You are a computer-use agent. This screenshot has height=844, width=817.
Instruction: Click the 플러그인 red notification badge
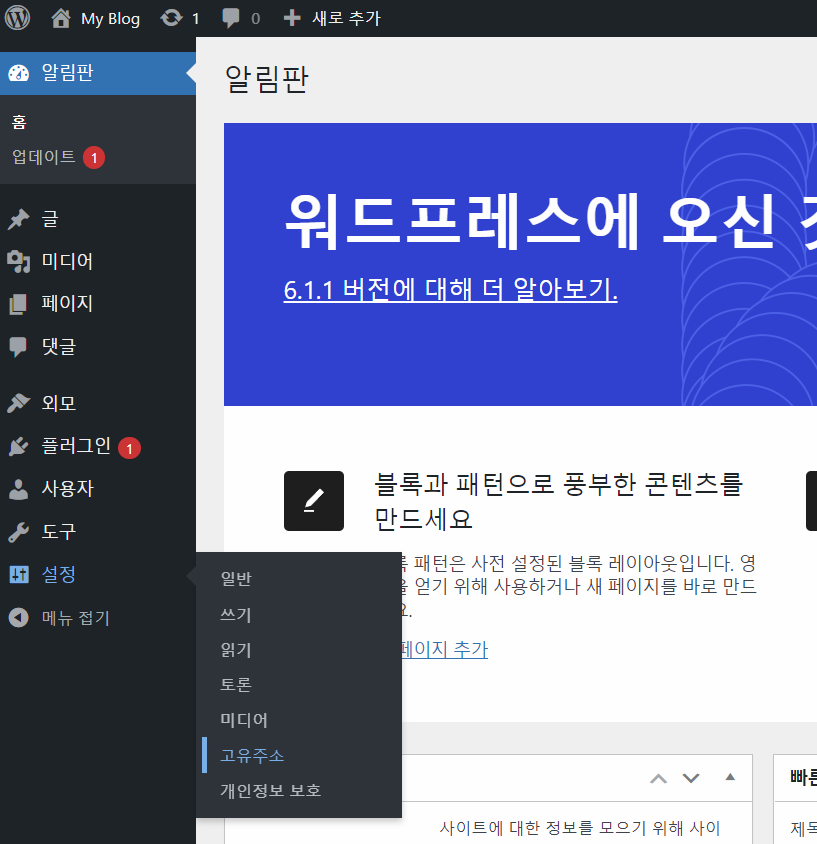(129, 448)
